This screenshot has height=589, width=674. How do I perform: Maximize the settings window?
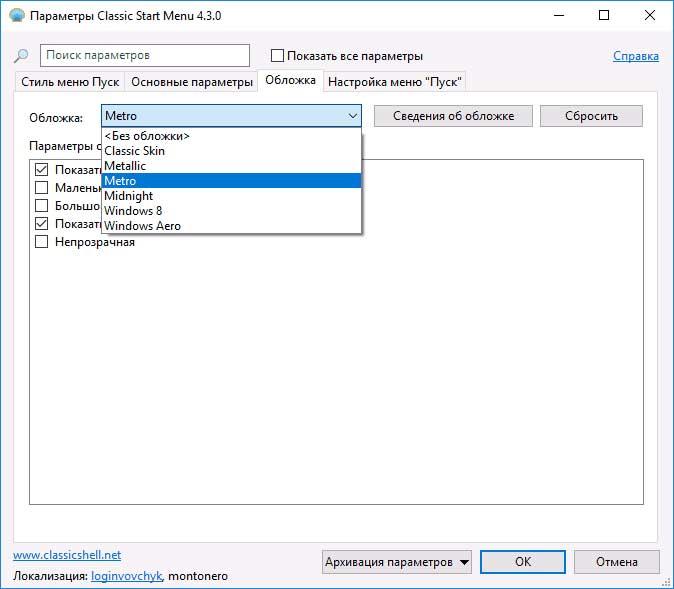[604, 15]
